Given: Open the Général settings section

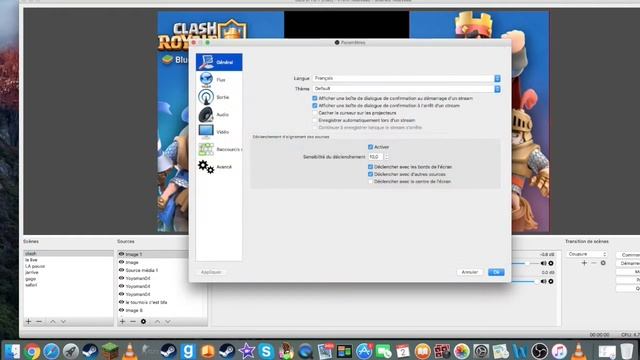Looking at the screenshot, I should click(219, 62).
